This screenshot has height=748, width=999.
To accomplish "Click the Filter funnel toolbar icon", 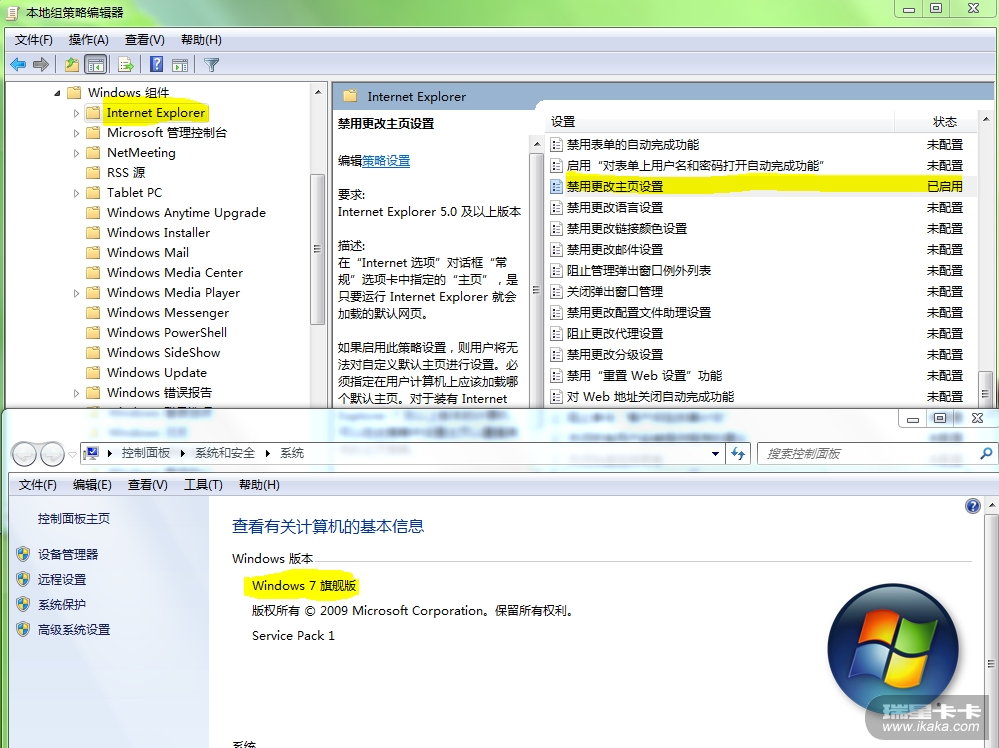I will pyautogui.click(x=212, y=64).
